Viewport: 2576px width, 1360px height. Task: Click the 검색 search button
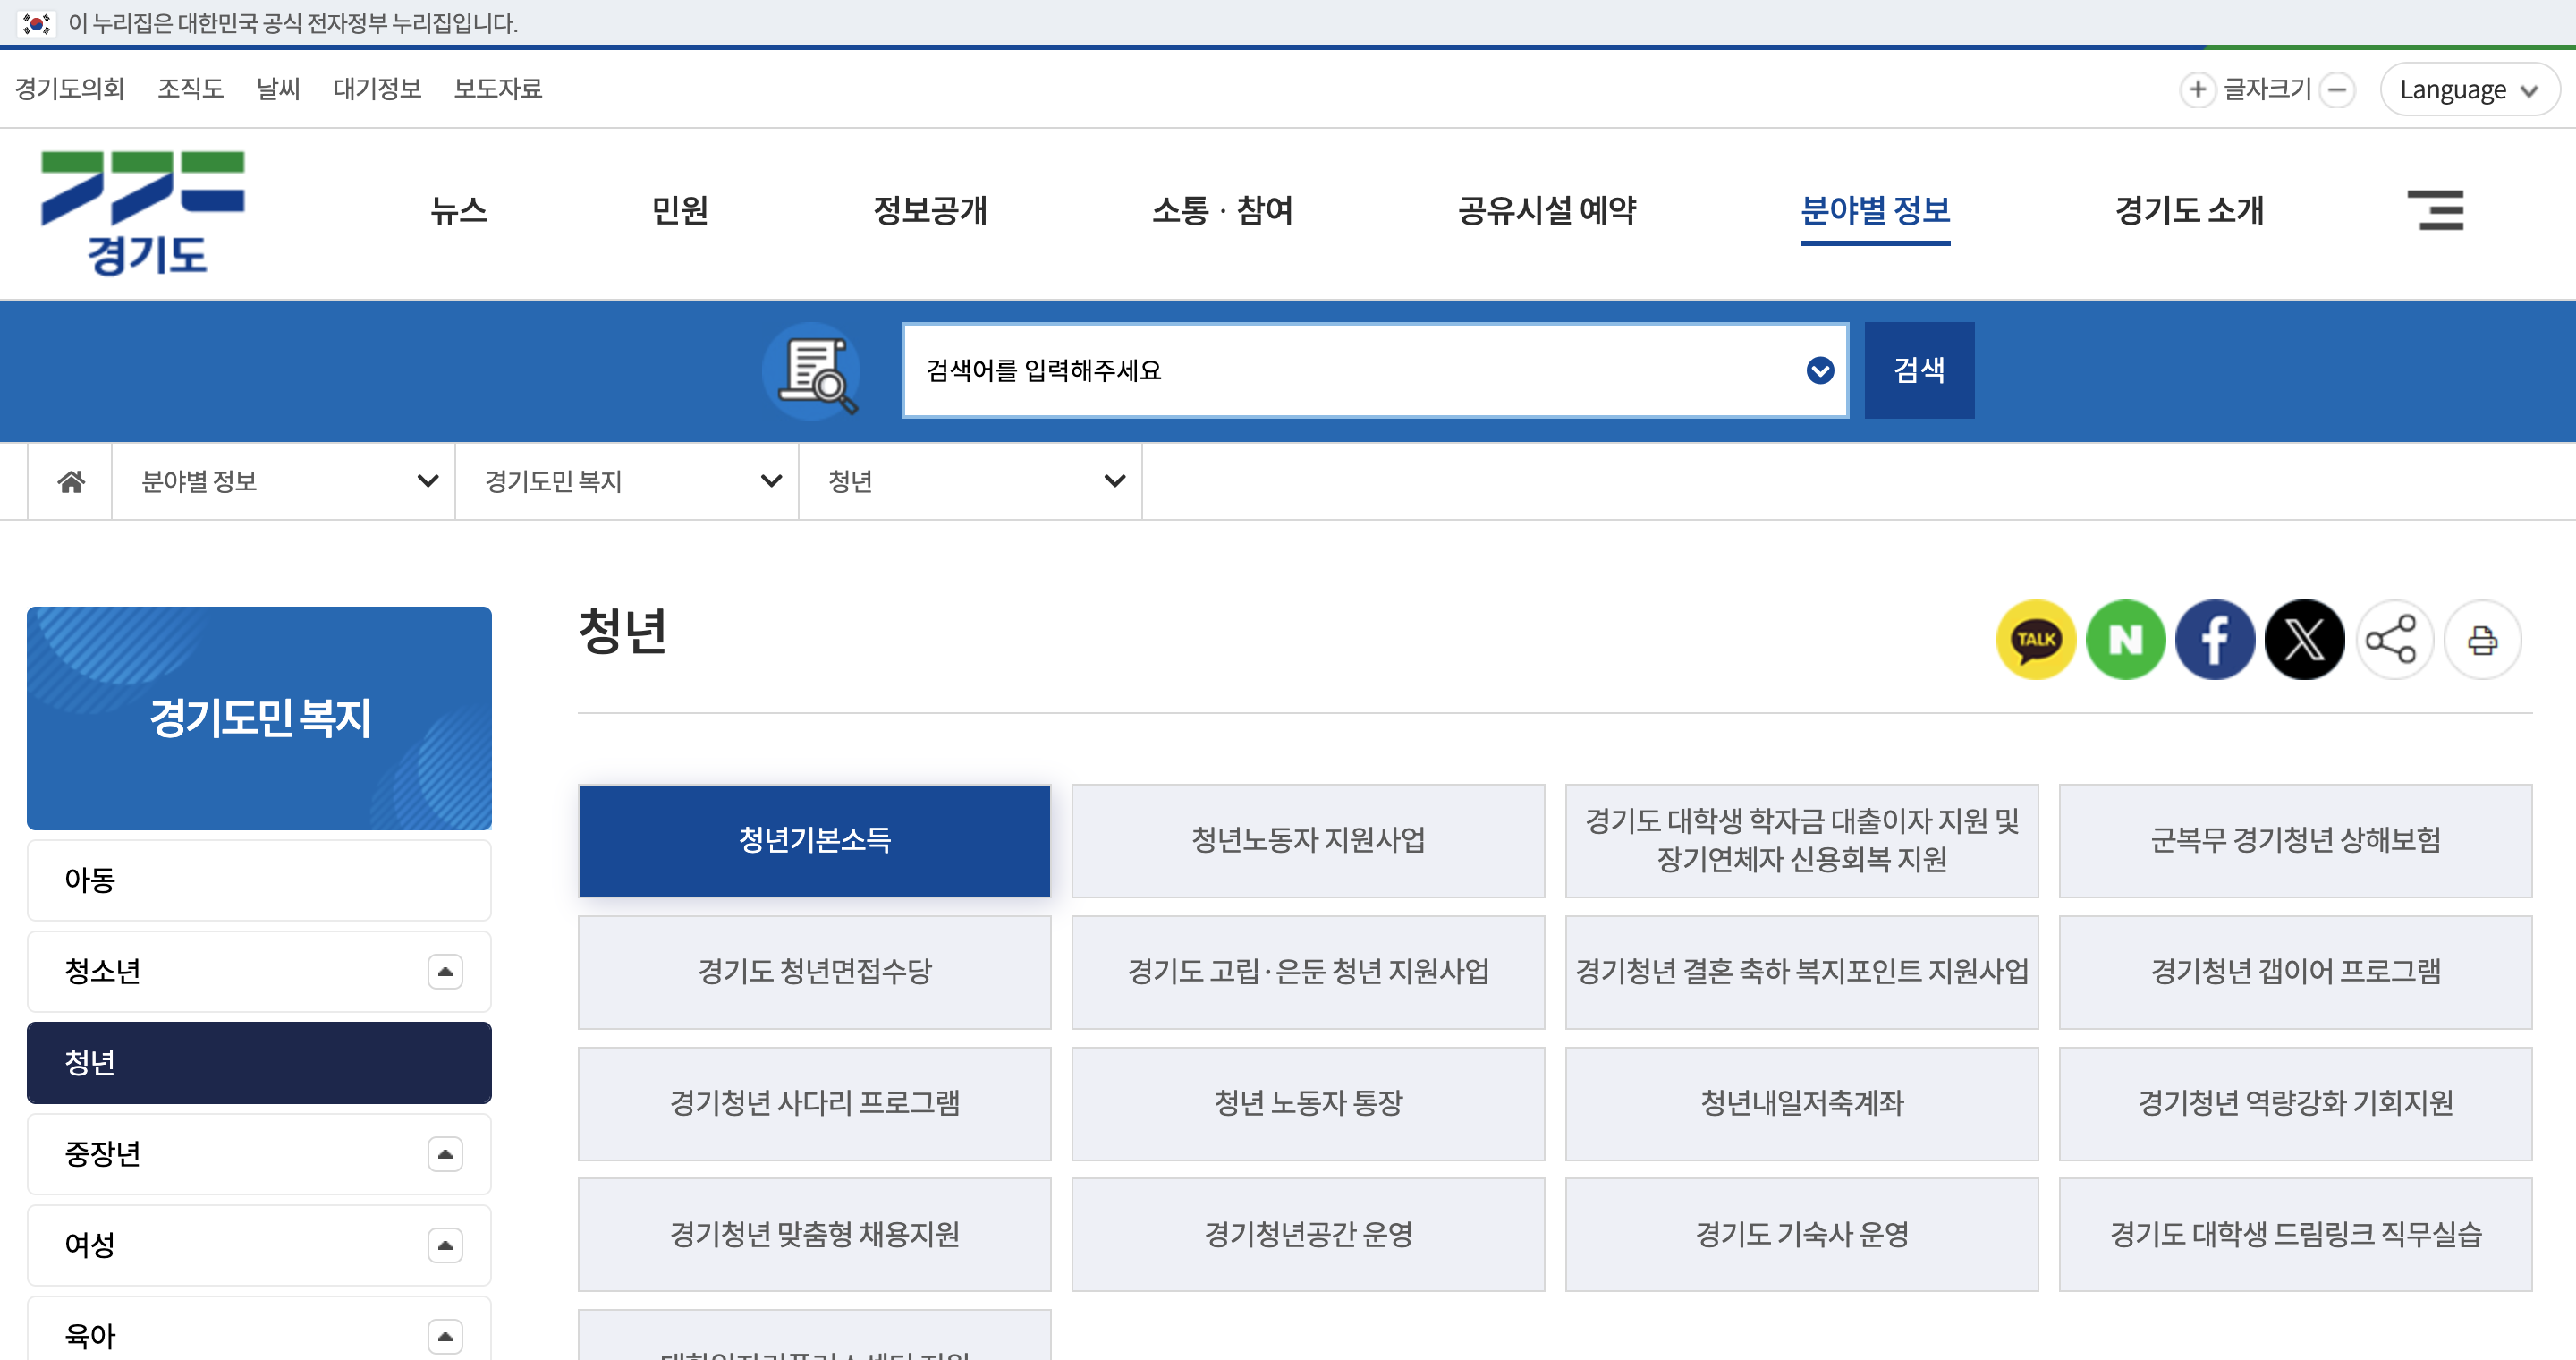(x=1919, y=371)
